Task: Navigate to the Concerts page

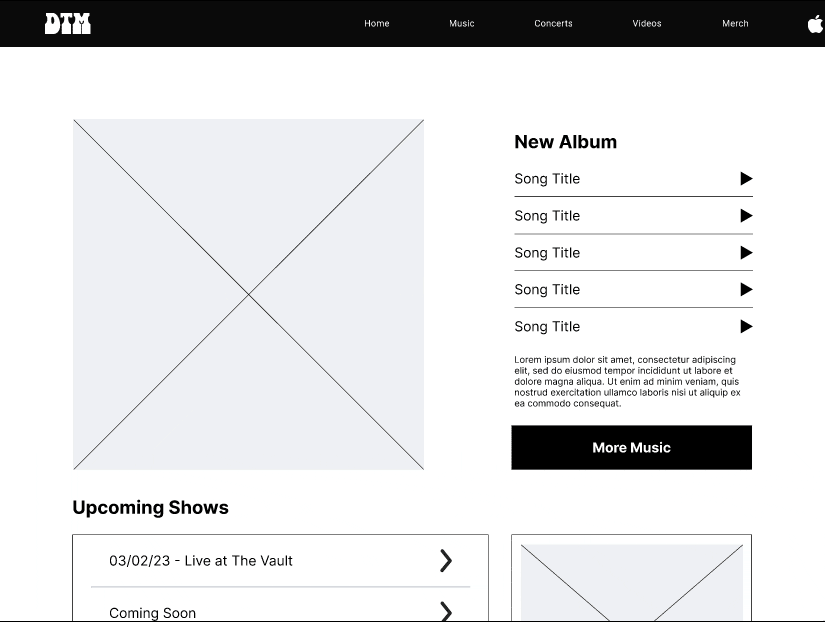Action: (x=553, y=24)
